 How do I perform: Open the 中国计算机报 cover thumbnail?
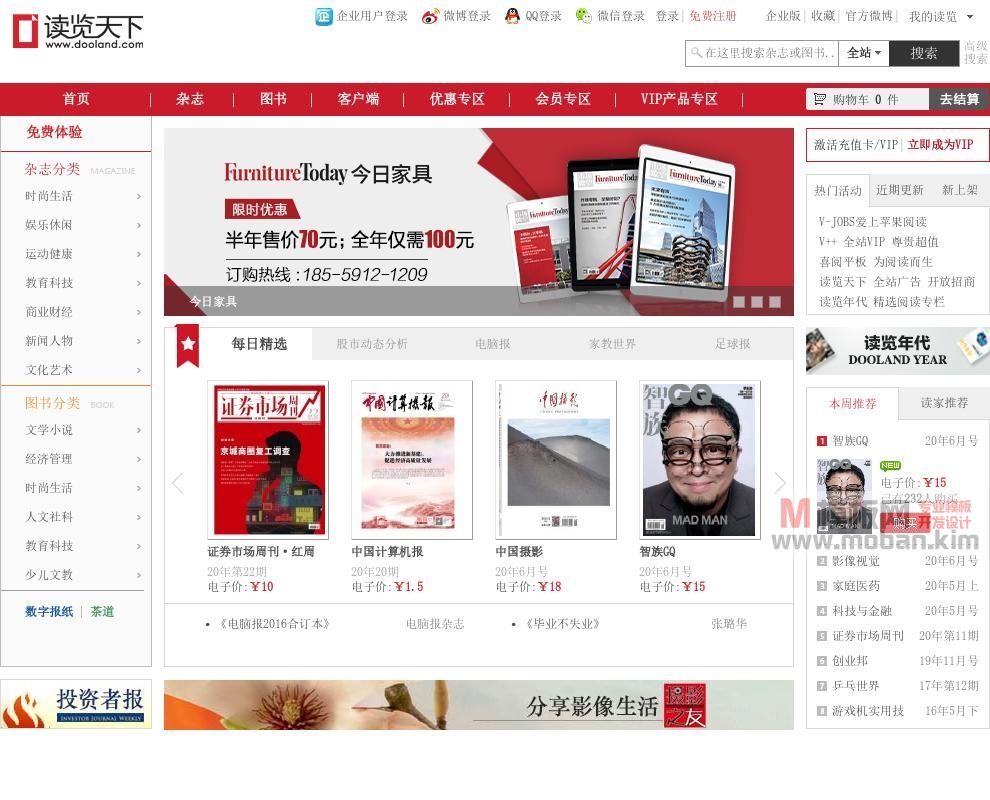click(x=412, y=460)
